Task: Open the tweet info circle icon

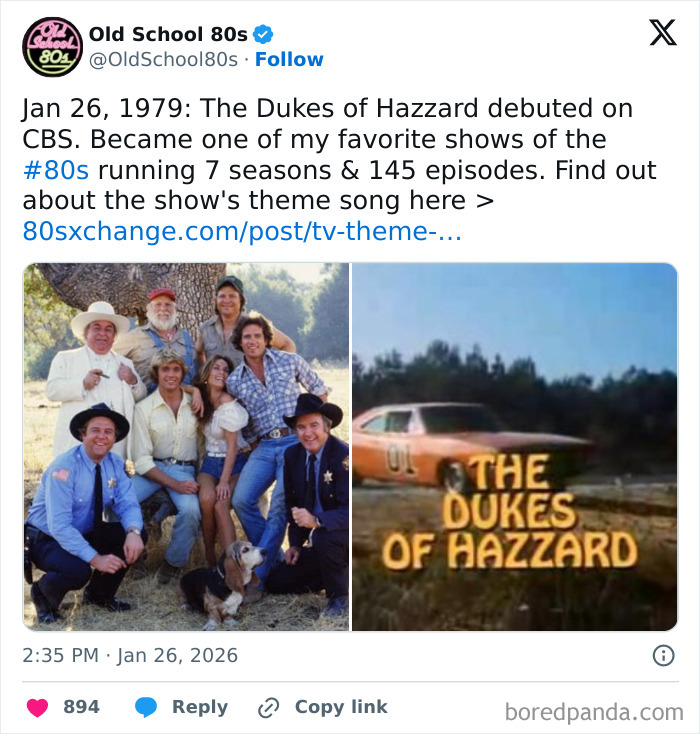Action: click(662, 656)
